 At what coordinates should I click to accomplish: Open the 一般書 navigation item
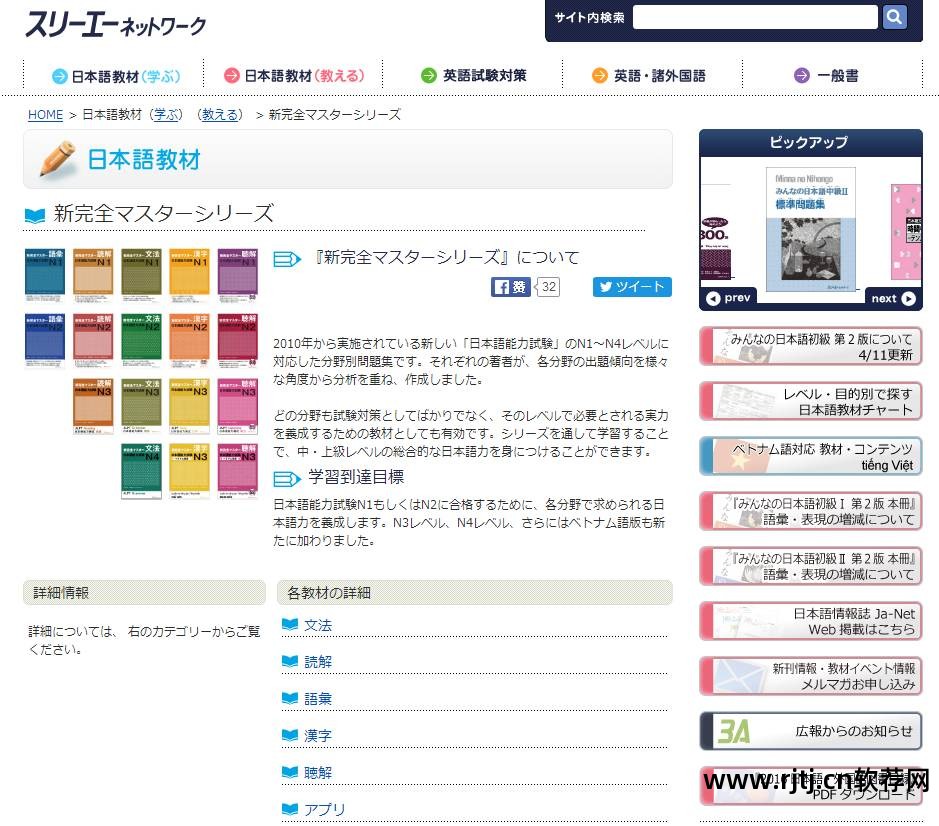pos(826,75)
